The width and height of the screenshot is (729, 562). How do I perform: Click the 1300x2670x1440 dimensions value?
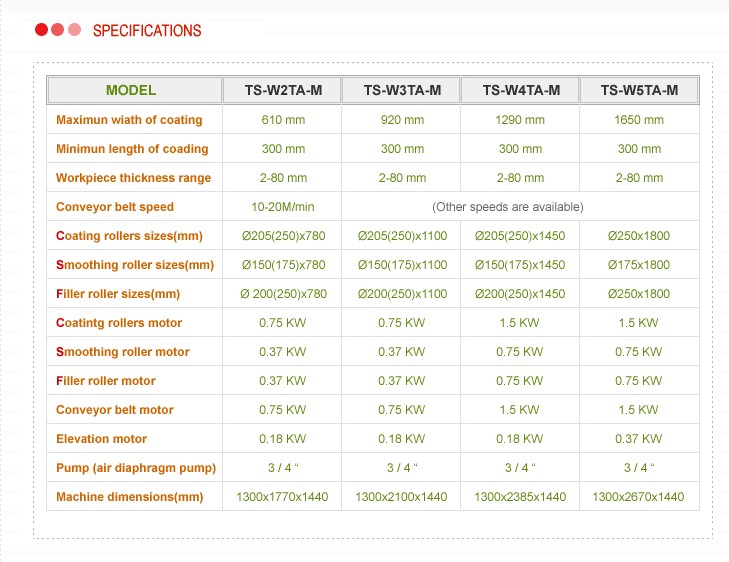[x=638, y=497]
